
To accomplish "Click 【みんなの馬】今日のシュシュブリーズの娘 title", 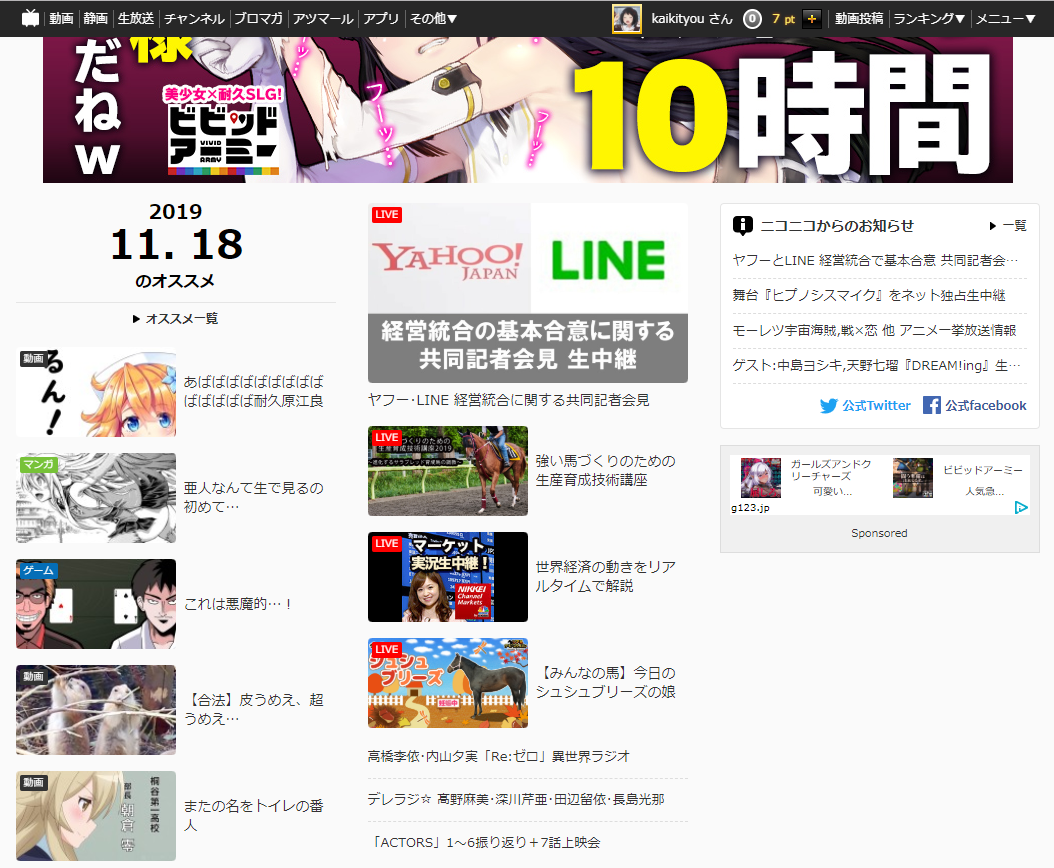I will tap(606, 682).
